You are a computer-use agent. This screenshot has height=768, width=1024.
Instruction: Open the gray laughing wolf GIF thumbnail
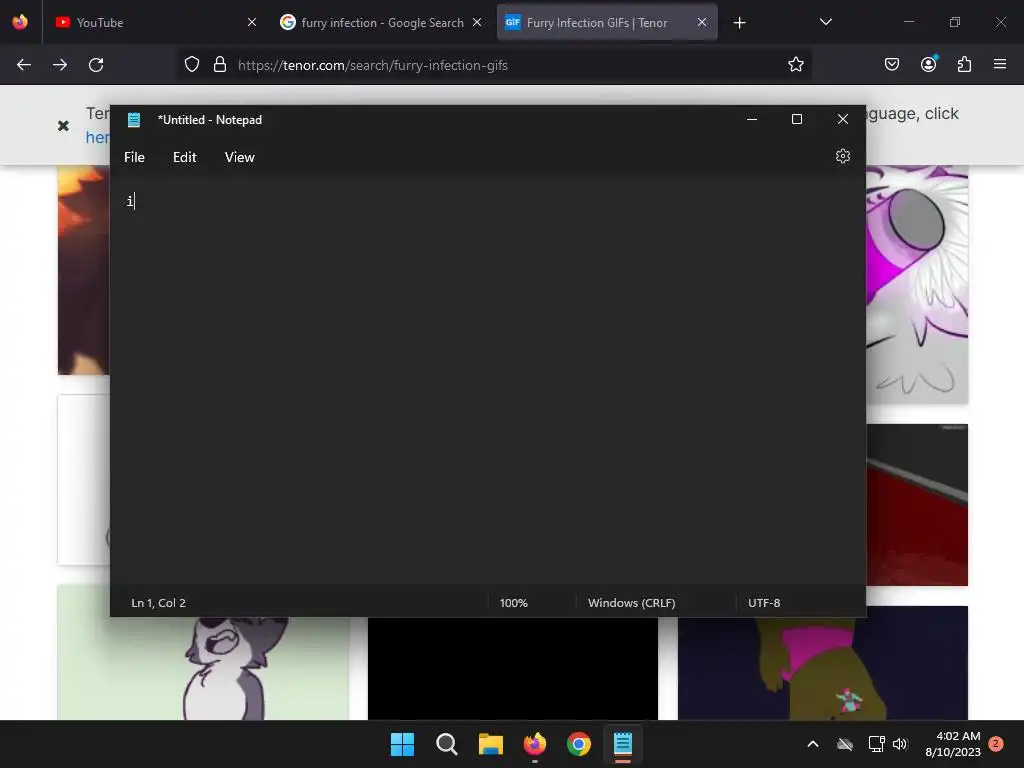click(x=203, y=667)
